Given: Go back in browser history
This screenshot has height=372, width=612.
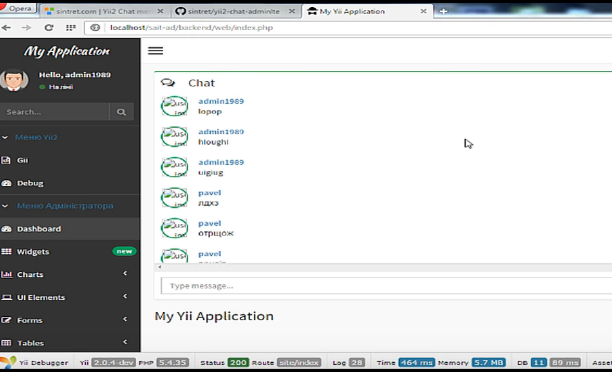Looking at the screenshot, I should (x=6, y=28).
